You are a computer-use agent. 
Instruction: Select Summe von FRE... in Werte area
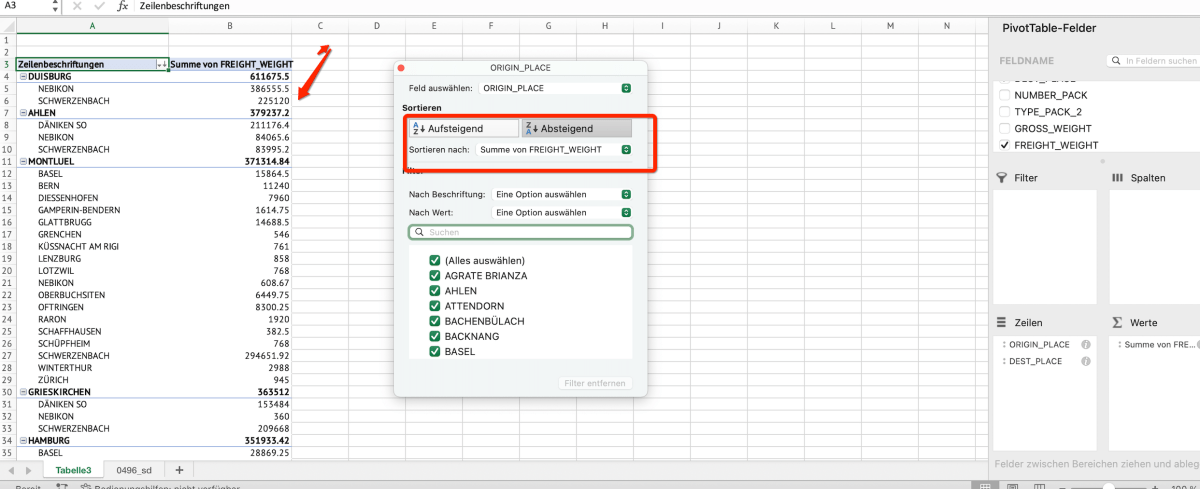point(1158,344)
